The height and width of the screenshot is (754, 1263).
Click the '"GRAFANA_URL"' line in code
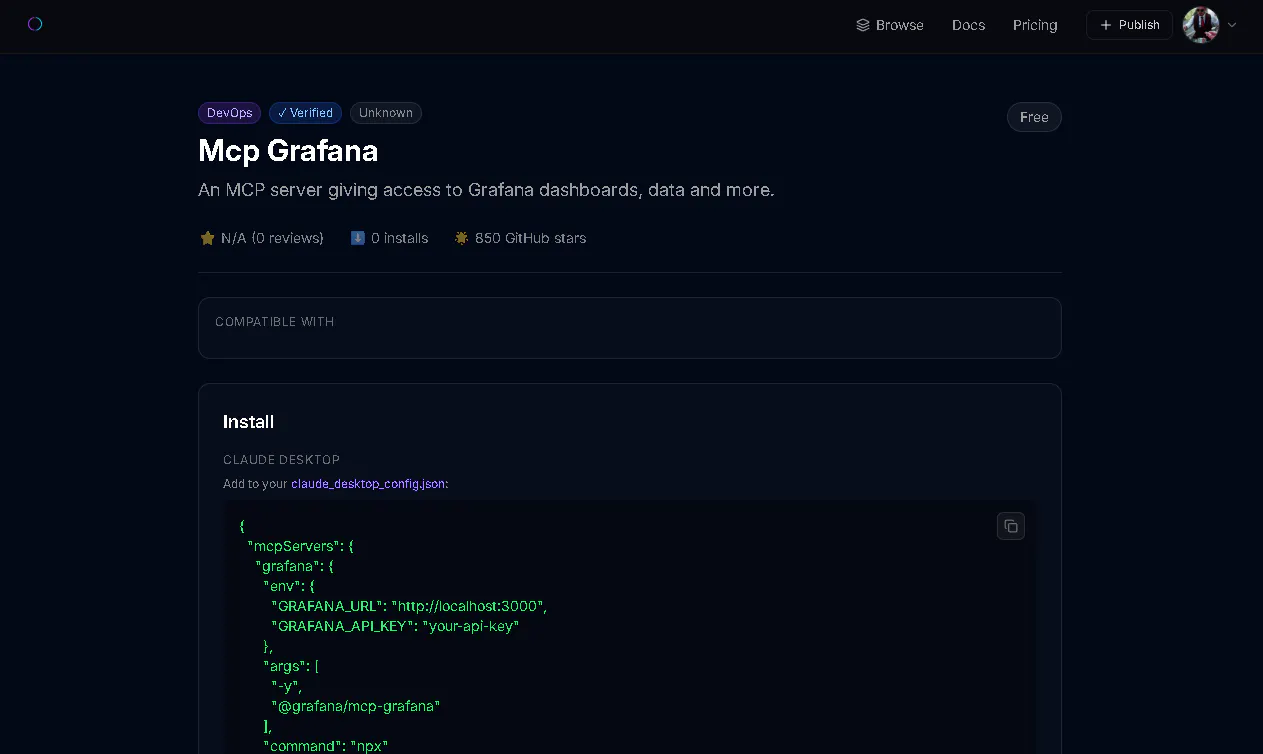tap(409, 606)
